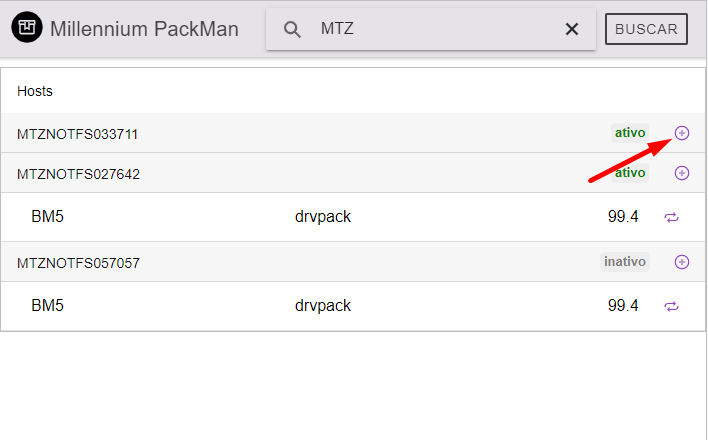Clear the MTZ search text
The width and height of the screenshot is (708, 440).
point(572,29)
